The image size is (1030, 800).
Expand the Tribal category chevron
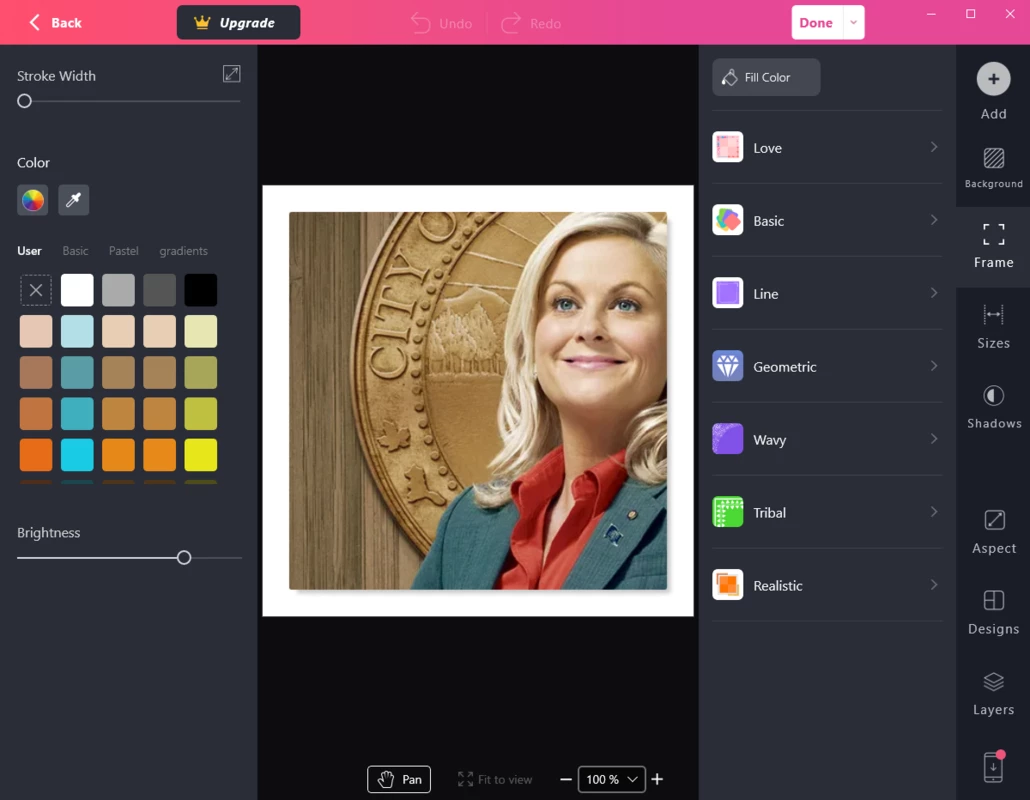(933, 512)
